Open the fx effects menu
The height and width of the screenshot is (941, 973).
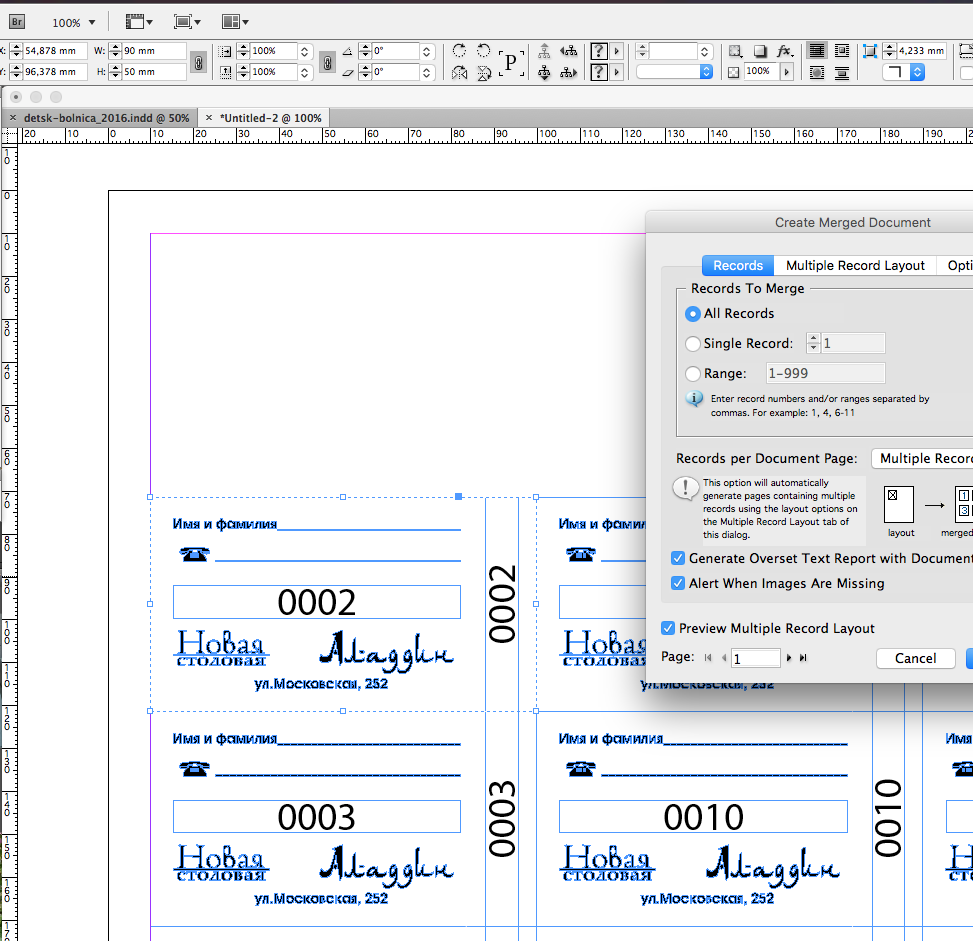point(785,51)
